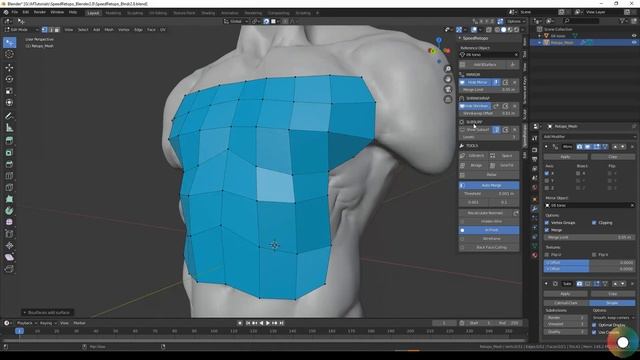This screenshot has height=360, width=640.
Task: Select the Smooth tool
Action: coord(9,222)
